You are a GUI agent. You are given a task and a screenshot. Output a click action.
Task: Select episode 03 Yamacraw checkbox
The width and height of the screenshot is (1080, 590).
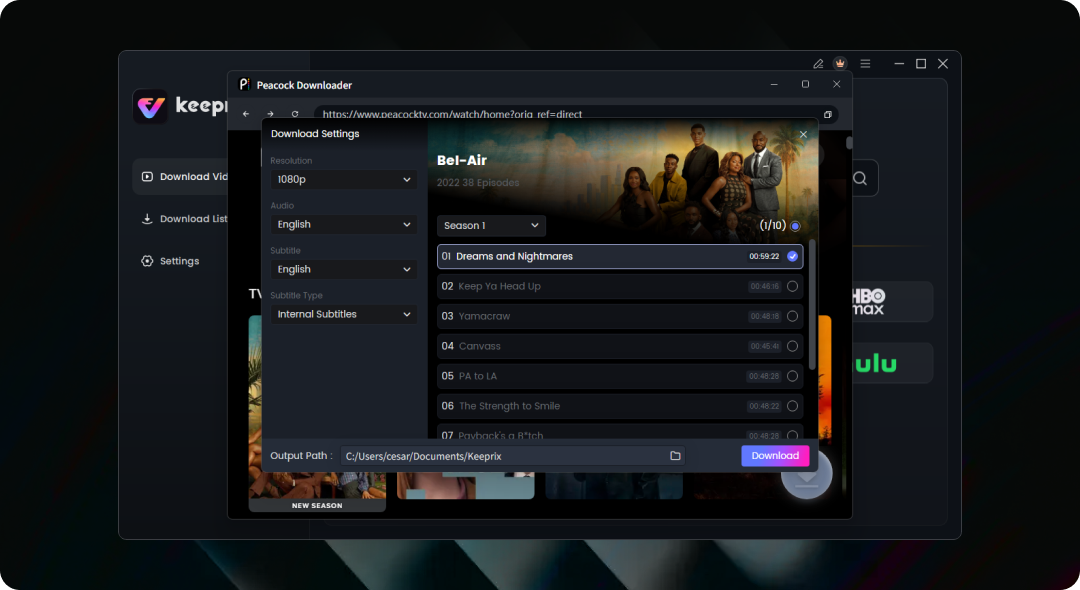point(792,316)
